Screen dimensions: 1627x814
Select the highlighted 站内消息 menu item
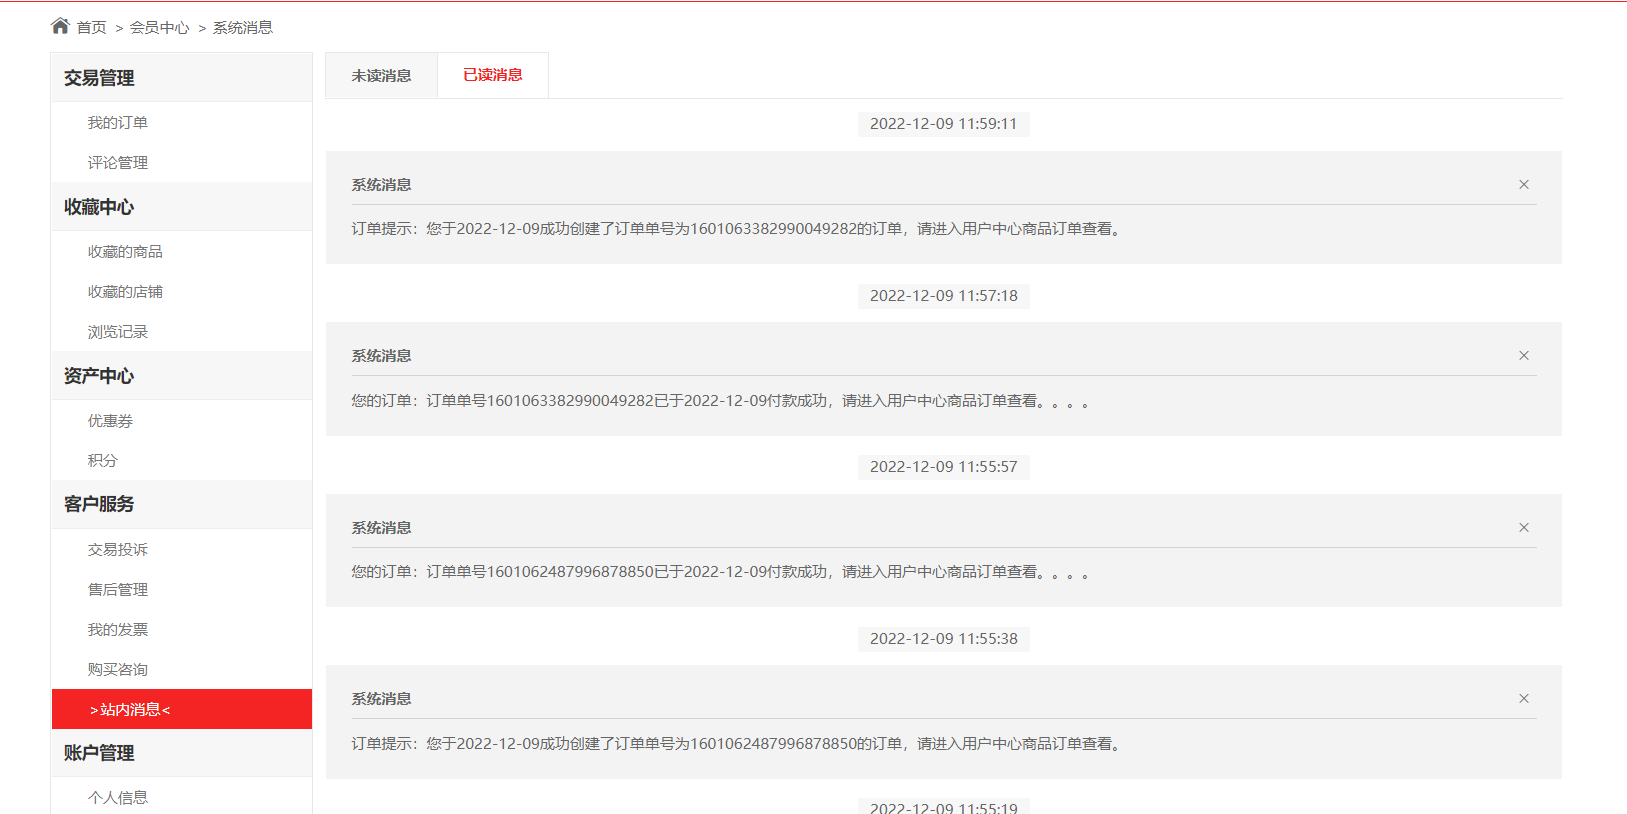coord(182,709)
